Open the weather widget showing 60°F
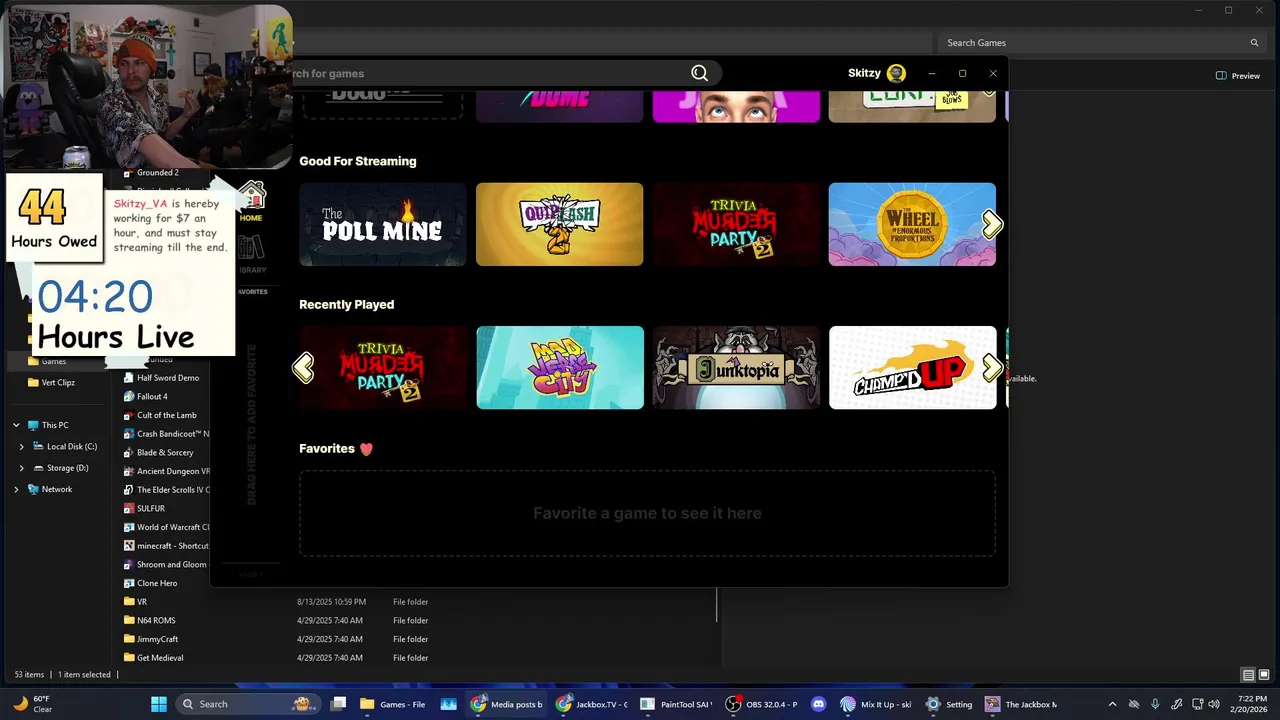The height and width of the screenshot is (720, 1280). [x=32, y=704]
